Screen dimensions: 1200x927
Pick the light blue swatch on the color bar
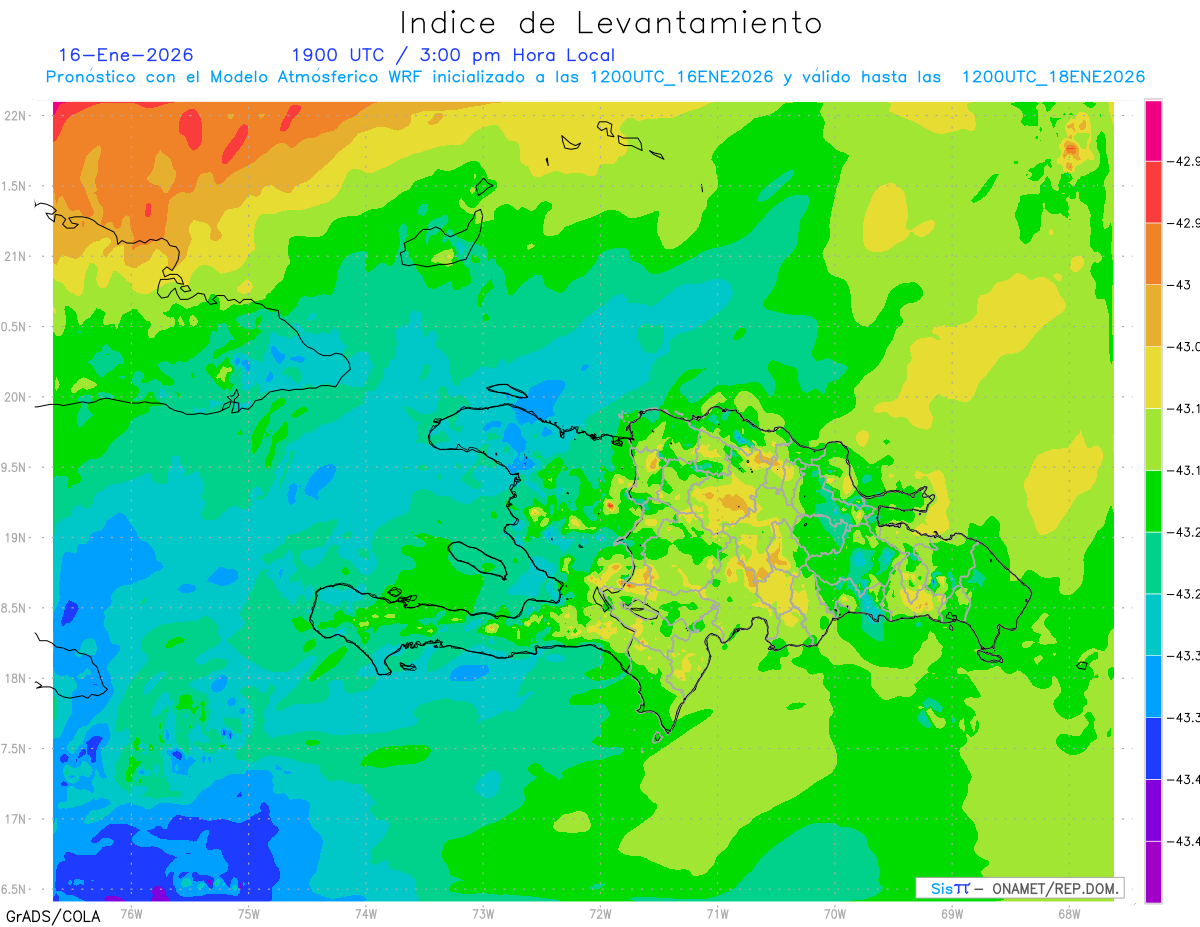pyautogui.click(x=1153, y=685)
